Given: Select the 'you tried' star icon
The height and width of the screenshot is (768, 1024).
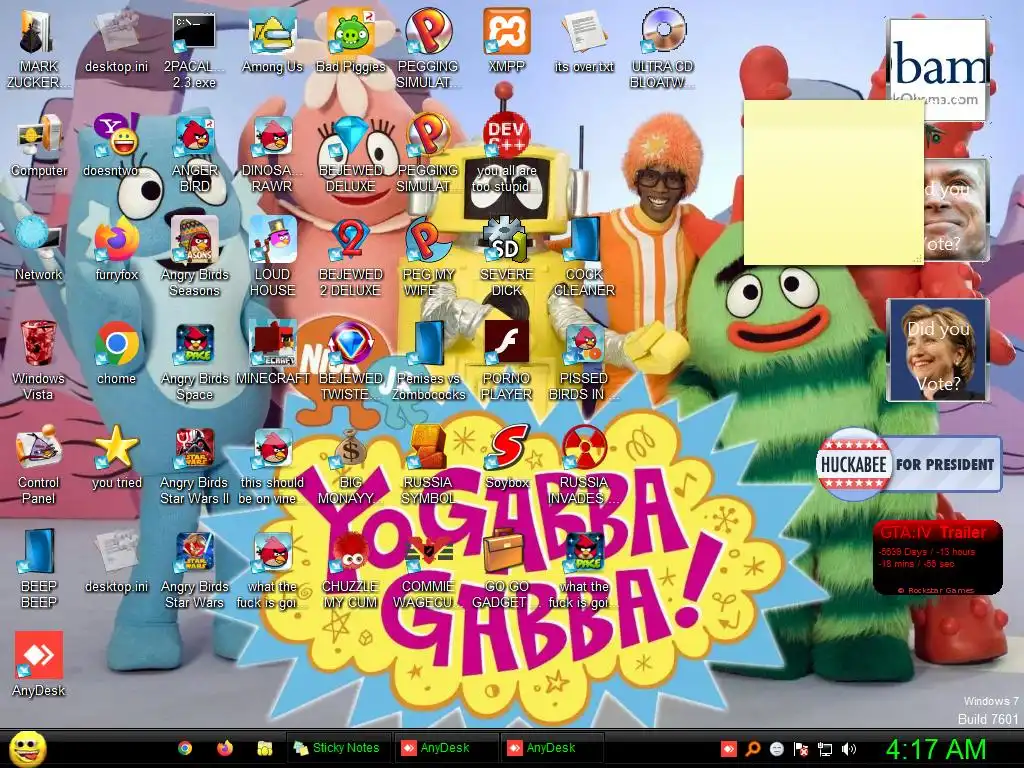Looking at the screenshot, I should coord(116,456).
